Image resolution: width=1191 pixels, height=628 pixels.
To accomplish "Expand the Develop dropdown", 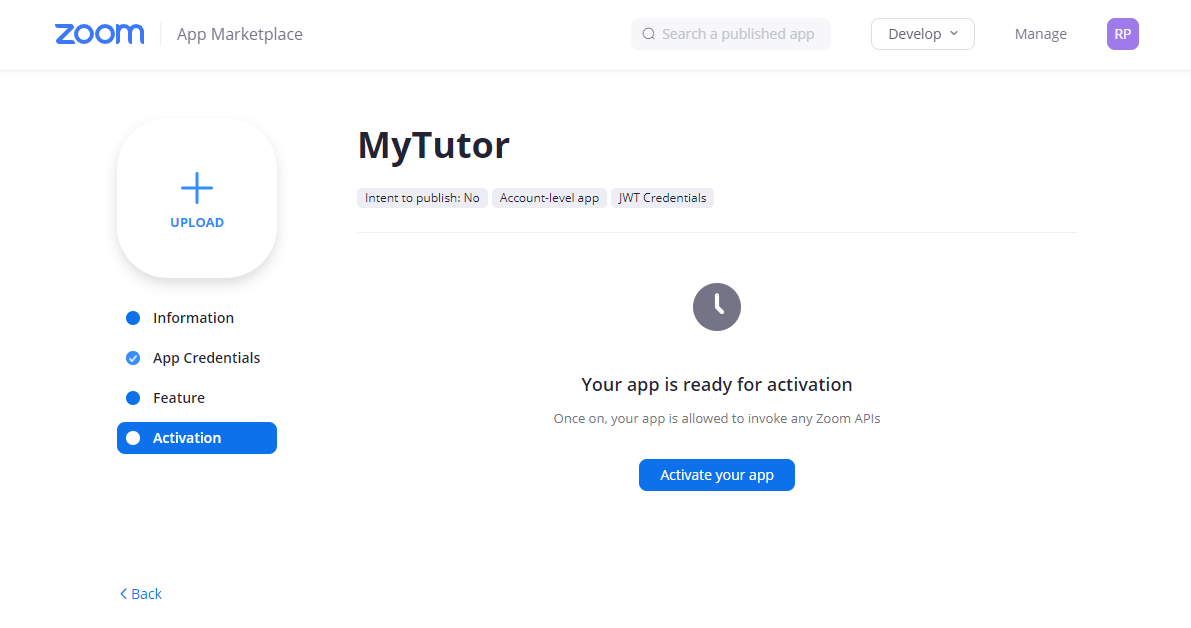I will [922, 34].
